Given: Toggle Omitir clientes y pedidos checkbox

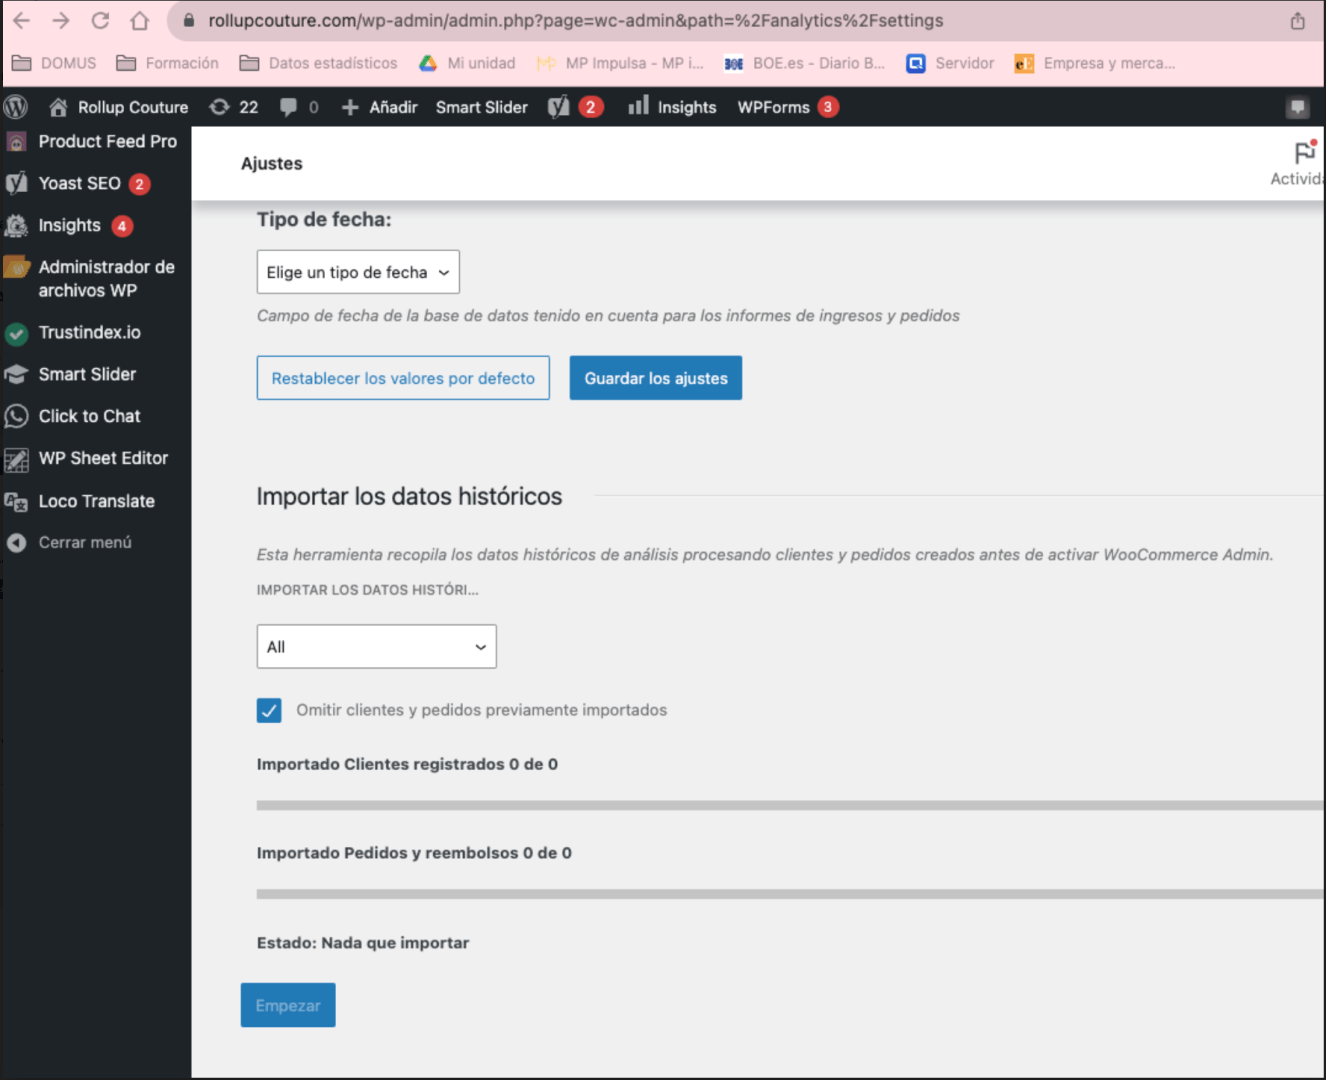Looking at the screenshot, I should pos(269,710).
